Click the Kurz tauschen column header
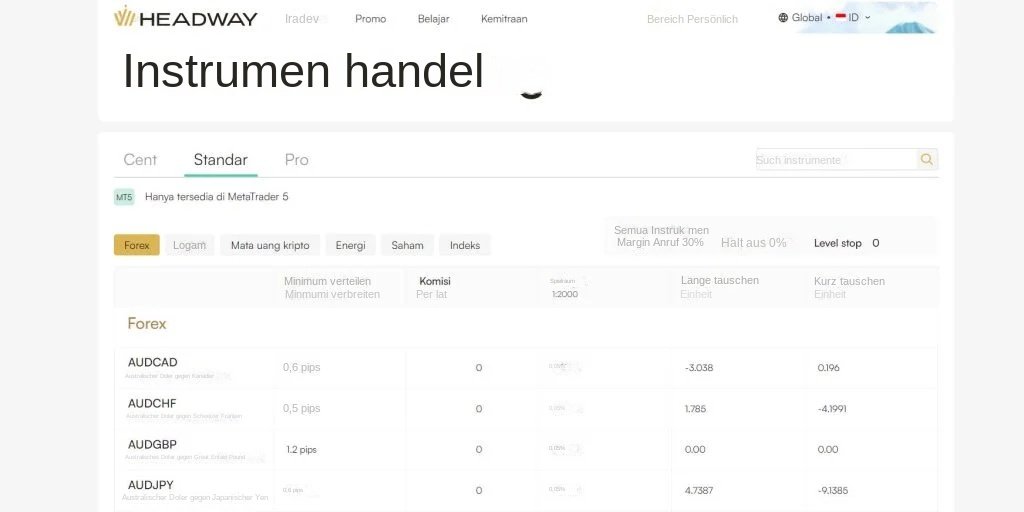 (849, 281)
